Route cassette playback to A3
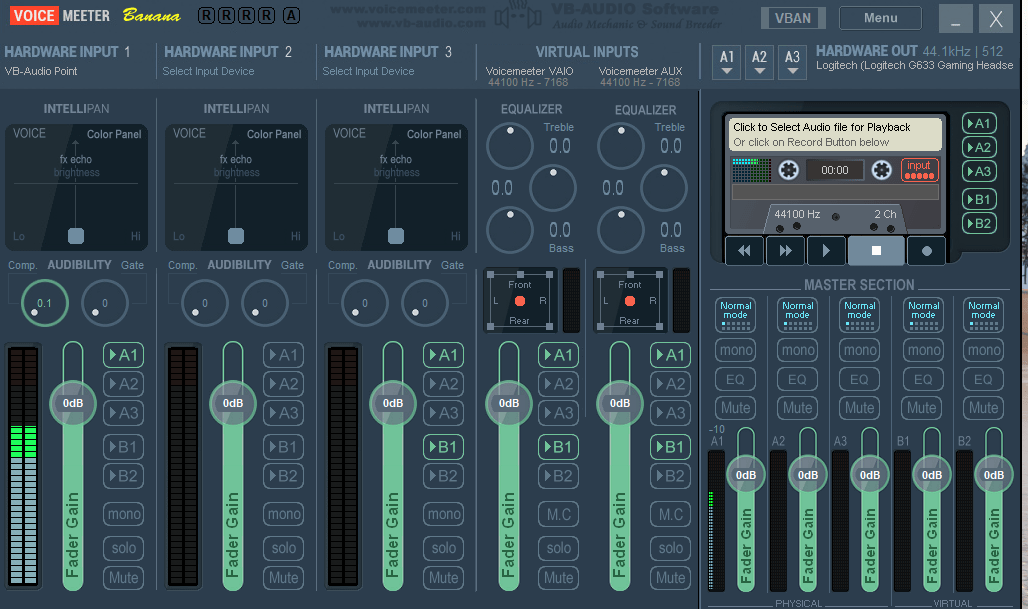 [x=979, y=172]
